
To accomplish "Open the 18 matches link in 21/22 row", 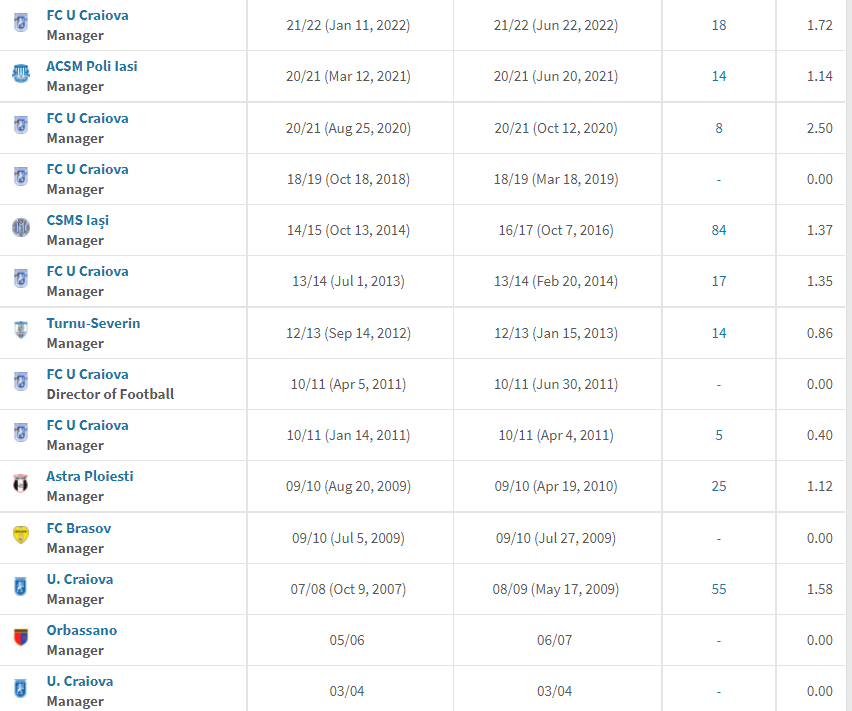I will click(719, 26).
